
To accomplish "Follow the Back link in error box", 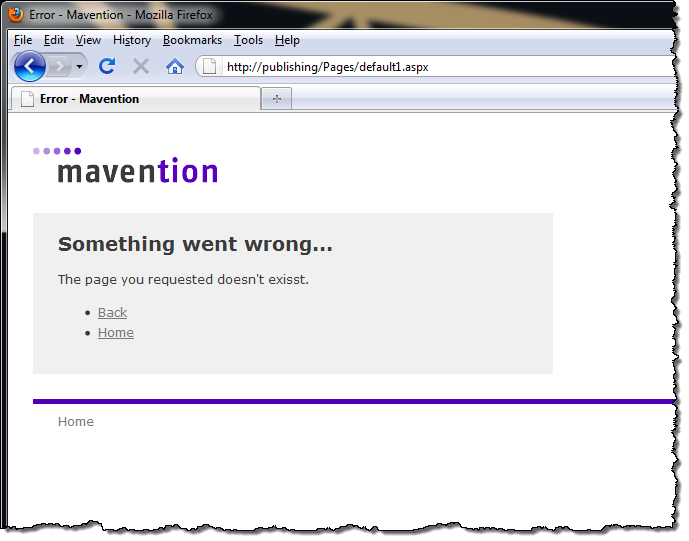I will (112, 312).
